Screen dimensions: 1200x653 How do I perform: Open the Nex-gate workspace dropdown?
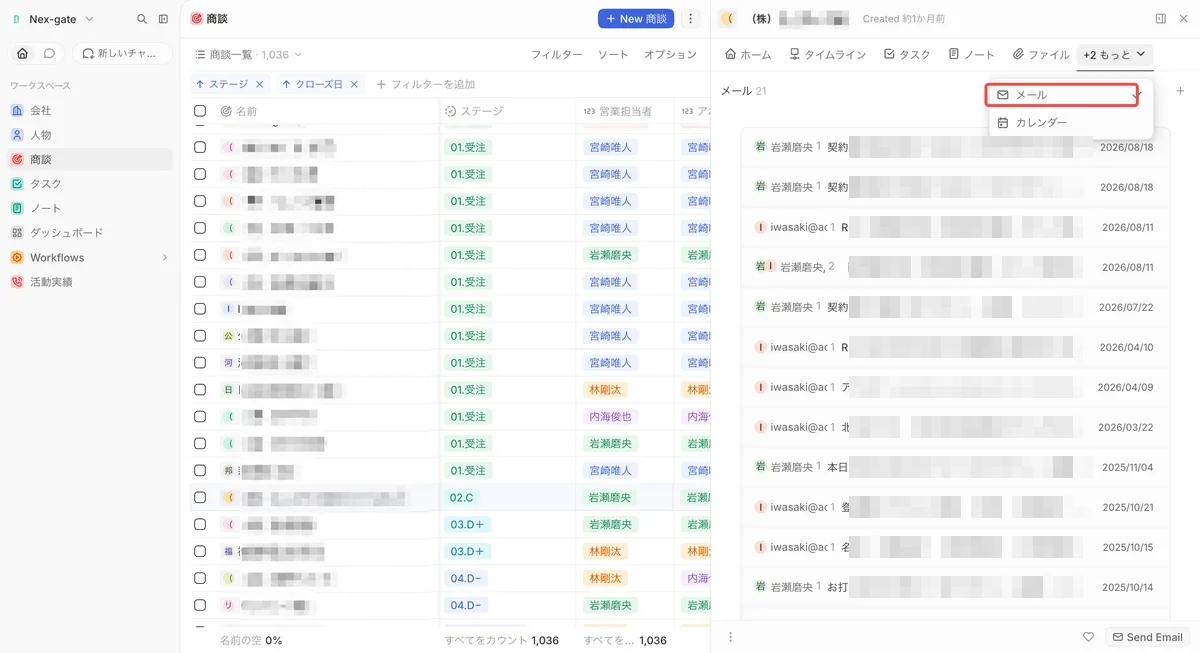click(53, 19)
